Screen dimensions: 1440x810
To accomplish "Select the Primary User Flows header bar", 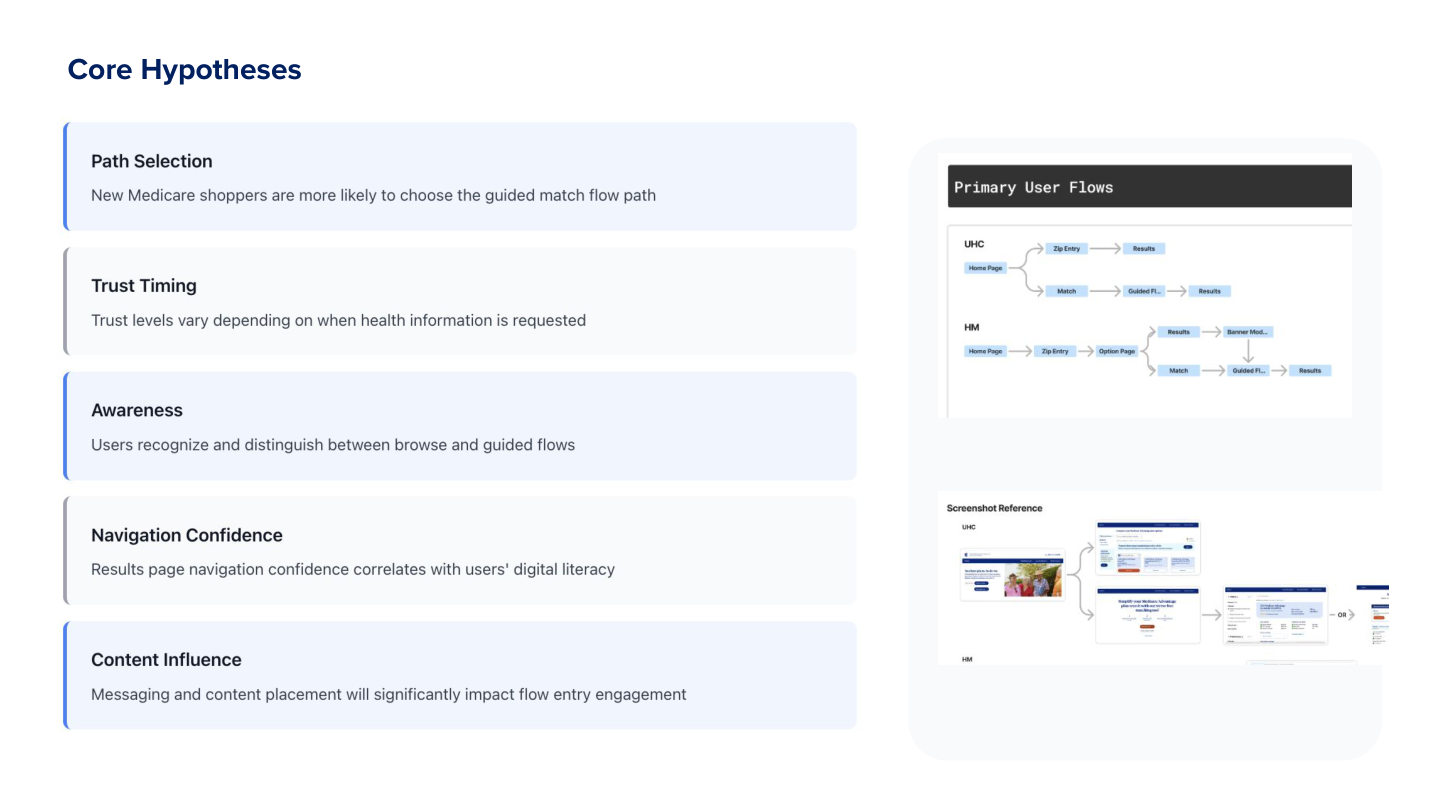I will tap(1148, 186).
